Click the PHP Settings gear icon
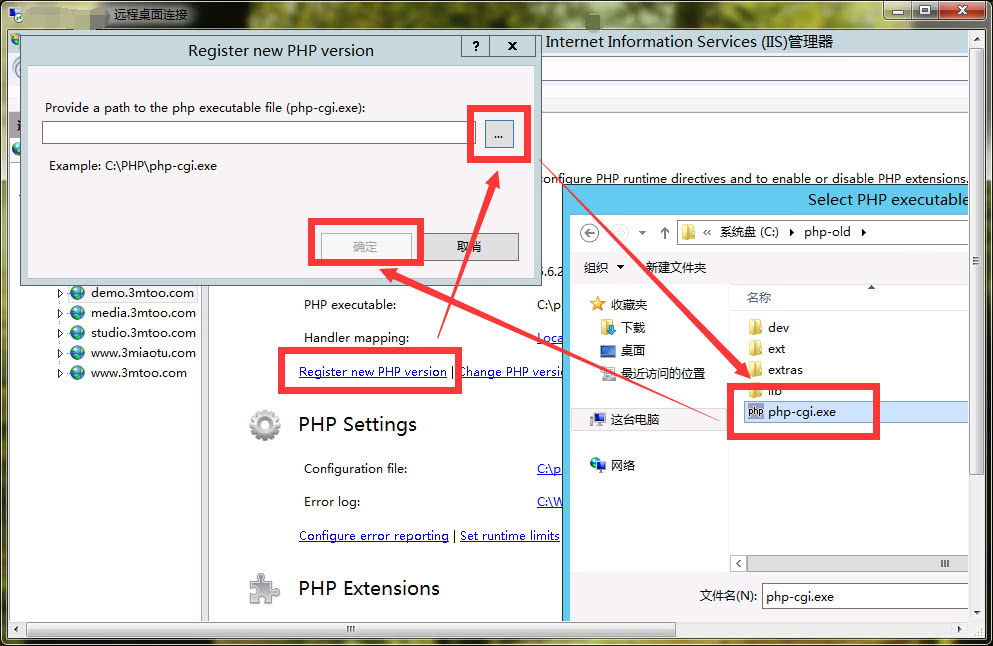The width and height of the screenshot is (993, 646). click(264, 424)
